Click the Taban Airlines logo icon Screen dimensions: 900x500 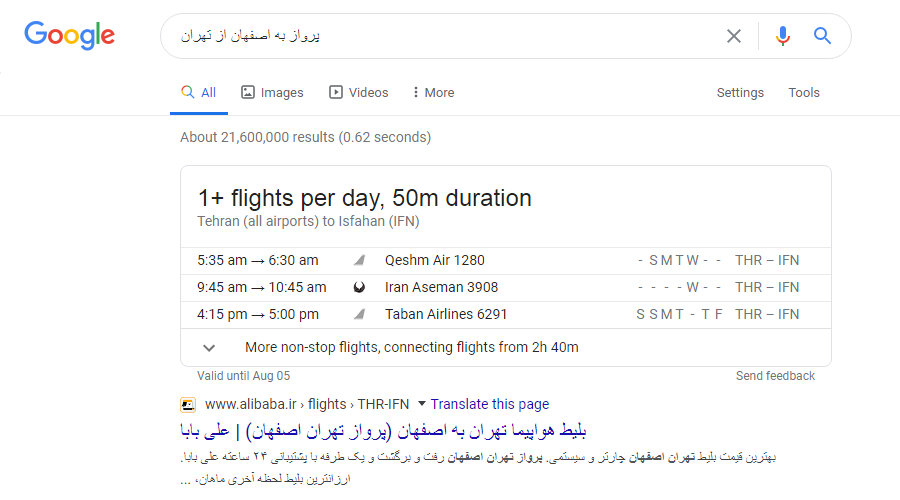(x=359, y=314)
